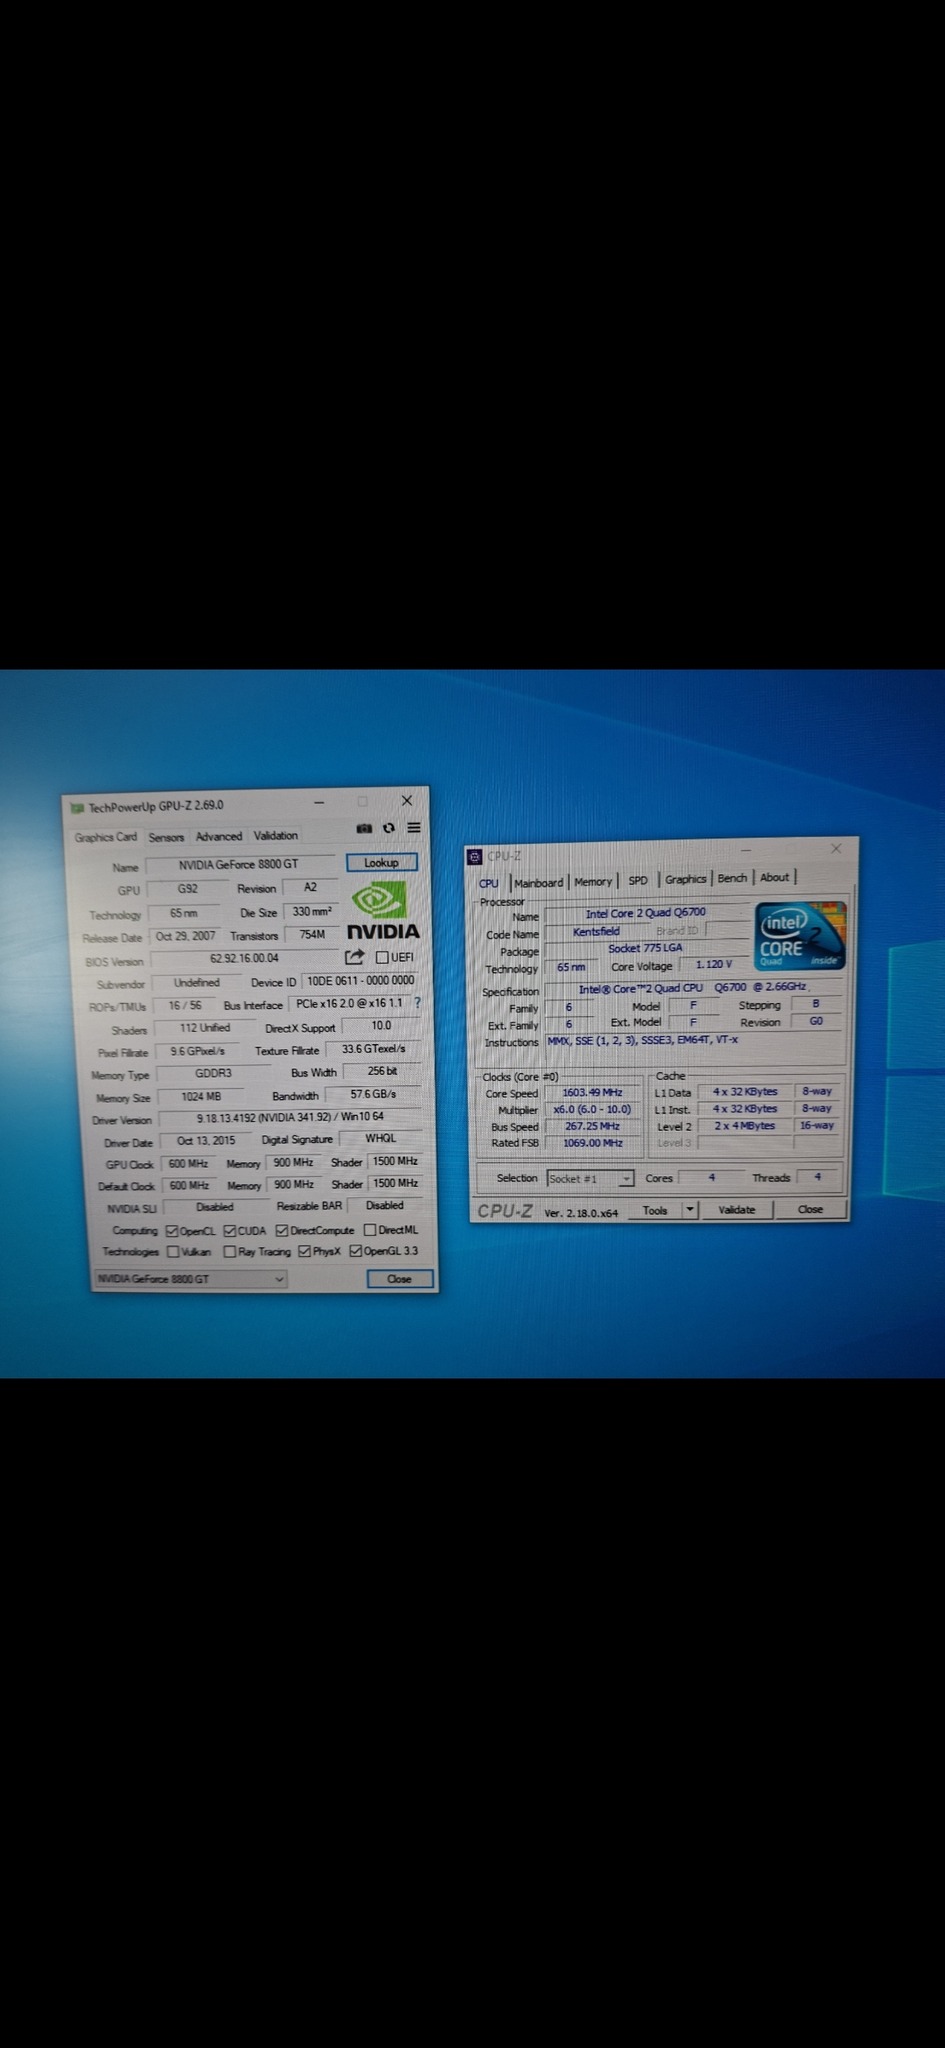Minimize the GPU-Z window
The width and height of the screenshot is (945, 2048).
click(x=319, y=802)
